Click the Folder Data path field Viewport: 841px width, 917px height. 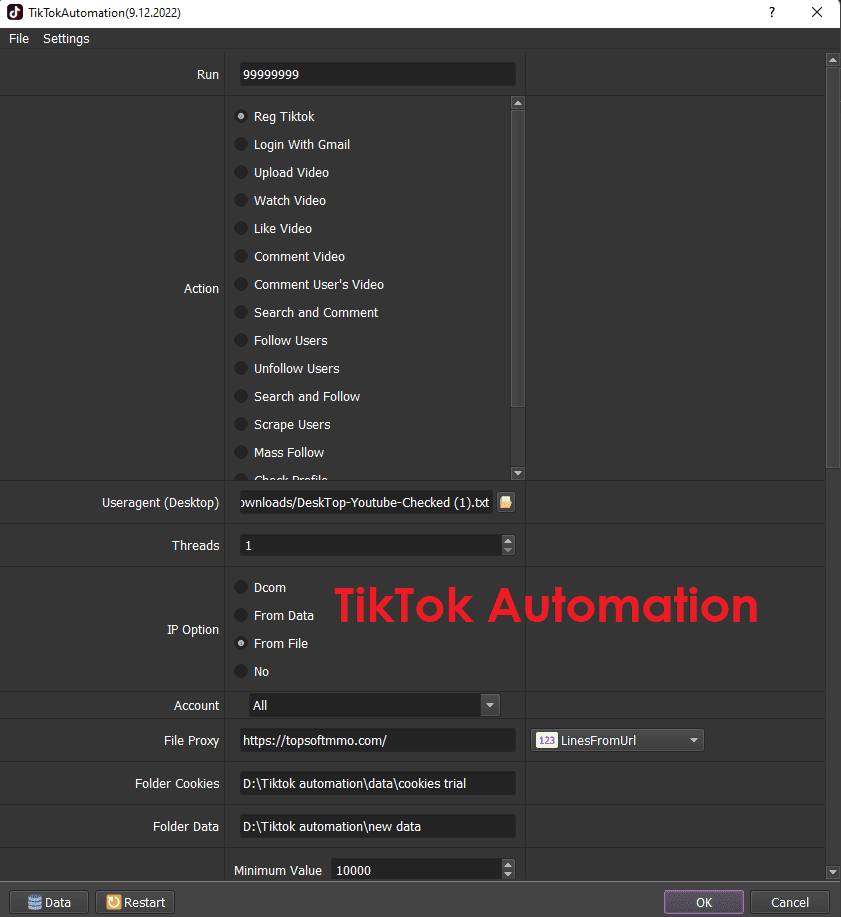click(x=378, y=826)
